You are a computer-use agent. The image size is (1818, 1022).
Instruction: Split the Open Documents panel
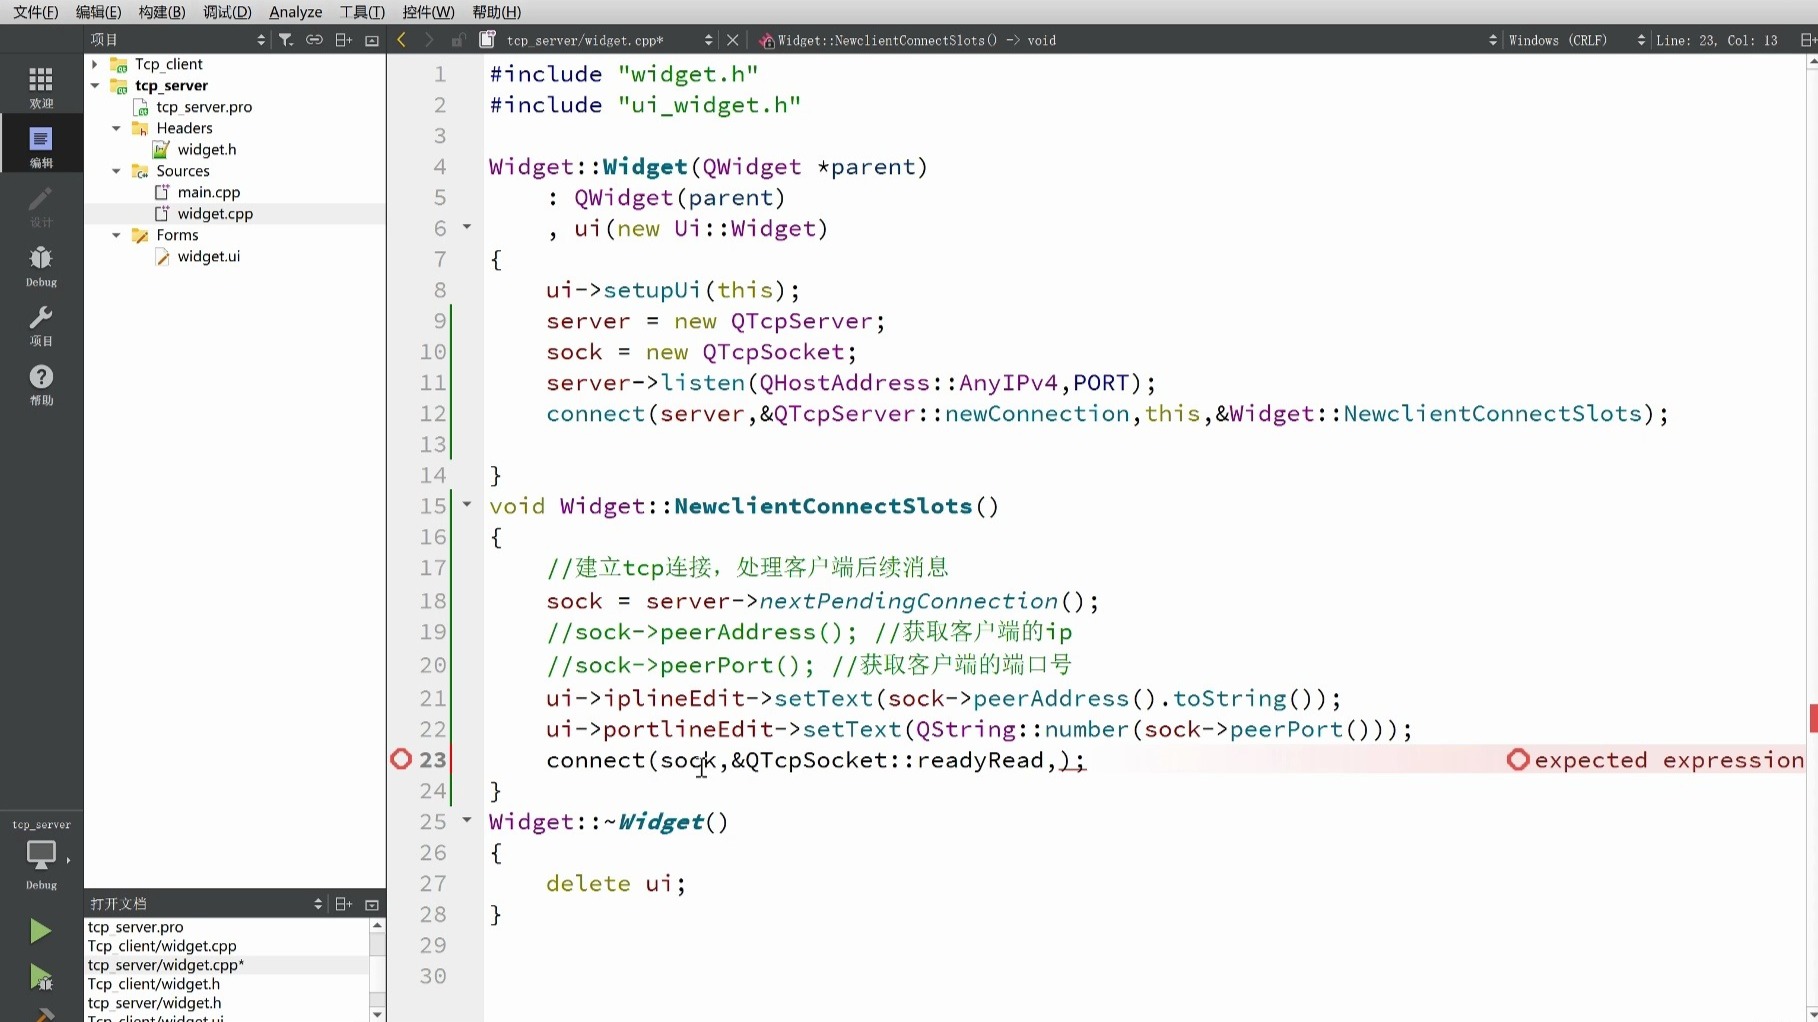pos(343,904)
